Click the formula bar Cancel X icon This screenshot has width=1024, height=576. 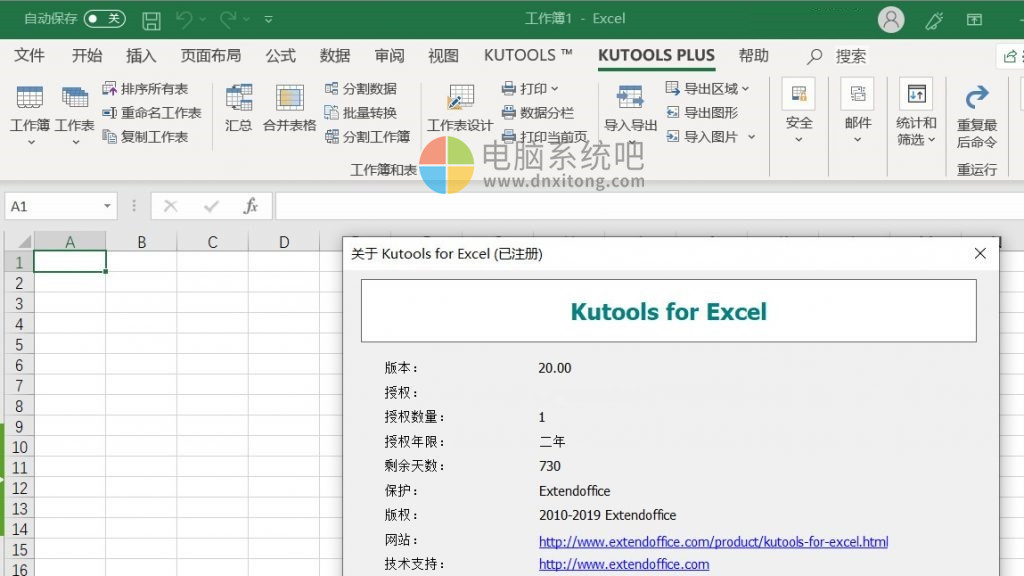[x=170, y=206]
